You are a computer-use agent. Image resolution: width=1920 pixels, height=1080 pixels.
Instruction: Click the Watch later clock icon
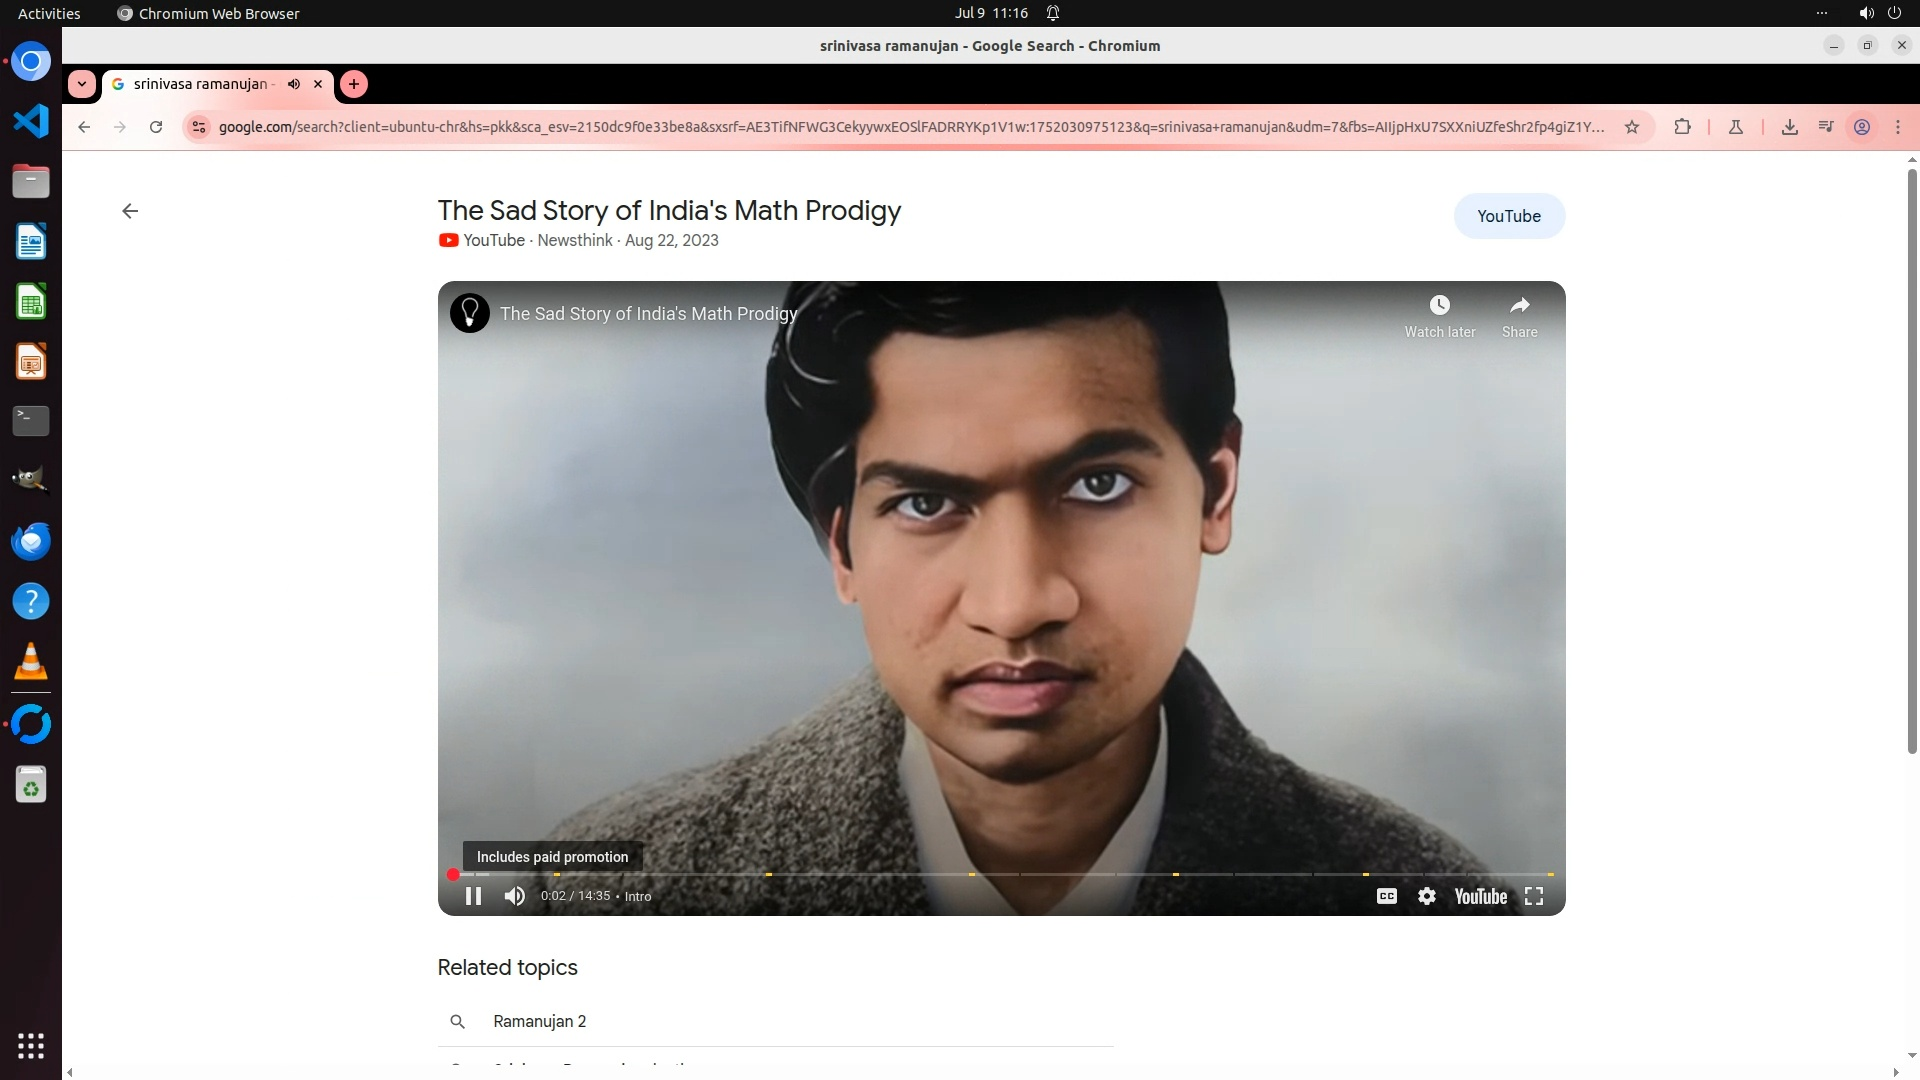pos(1439,305)
